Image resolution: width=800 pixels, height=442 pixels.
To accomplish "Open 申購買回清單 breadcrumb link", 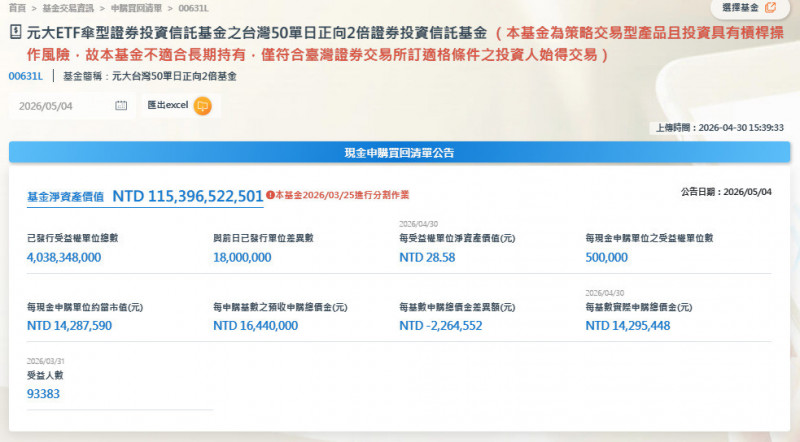I will point(136,8).
